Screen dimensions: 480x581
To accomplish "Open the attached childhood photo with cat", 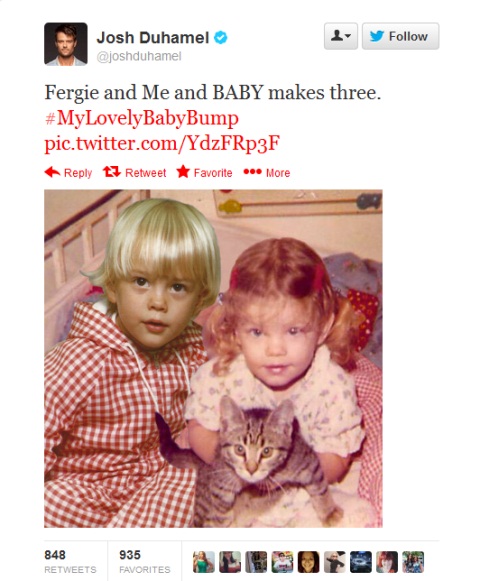I will coord(213,358).
